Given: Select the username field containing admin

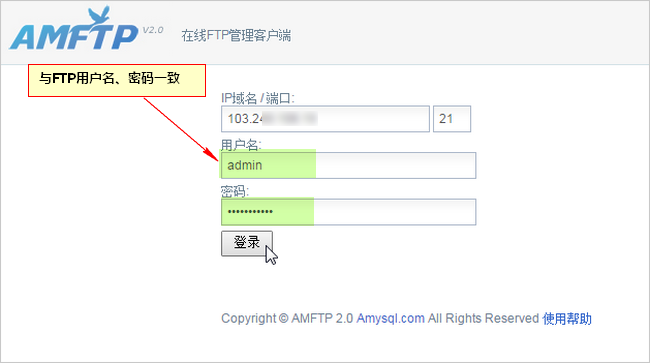Looking at the screenshot, I should coord(348,165).
